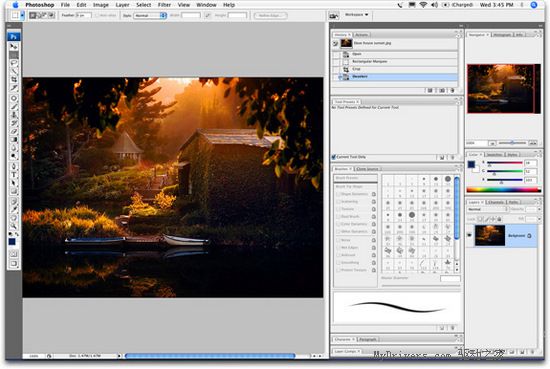Toggle the Current Tool Only checkbox
The height and width of the screenshot is (369, 550).
point(334,157)
